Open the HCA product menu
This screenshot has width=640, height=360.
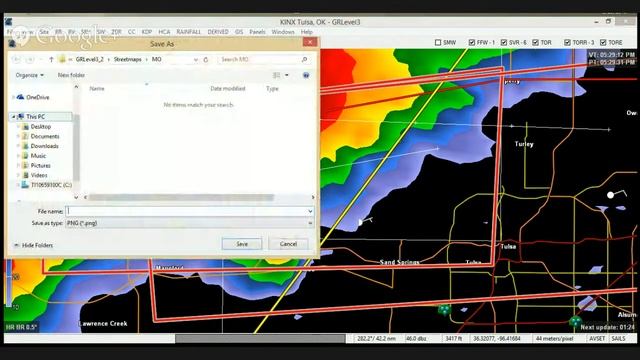164,32
